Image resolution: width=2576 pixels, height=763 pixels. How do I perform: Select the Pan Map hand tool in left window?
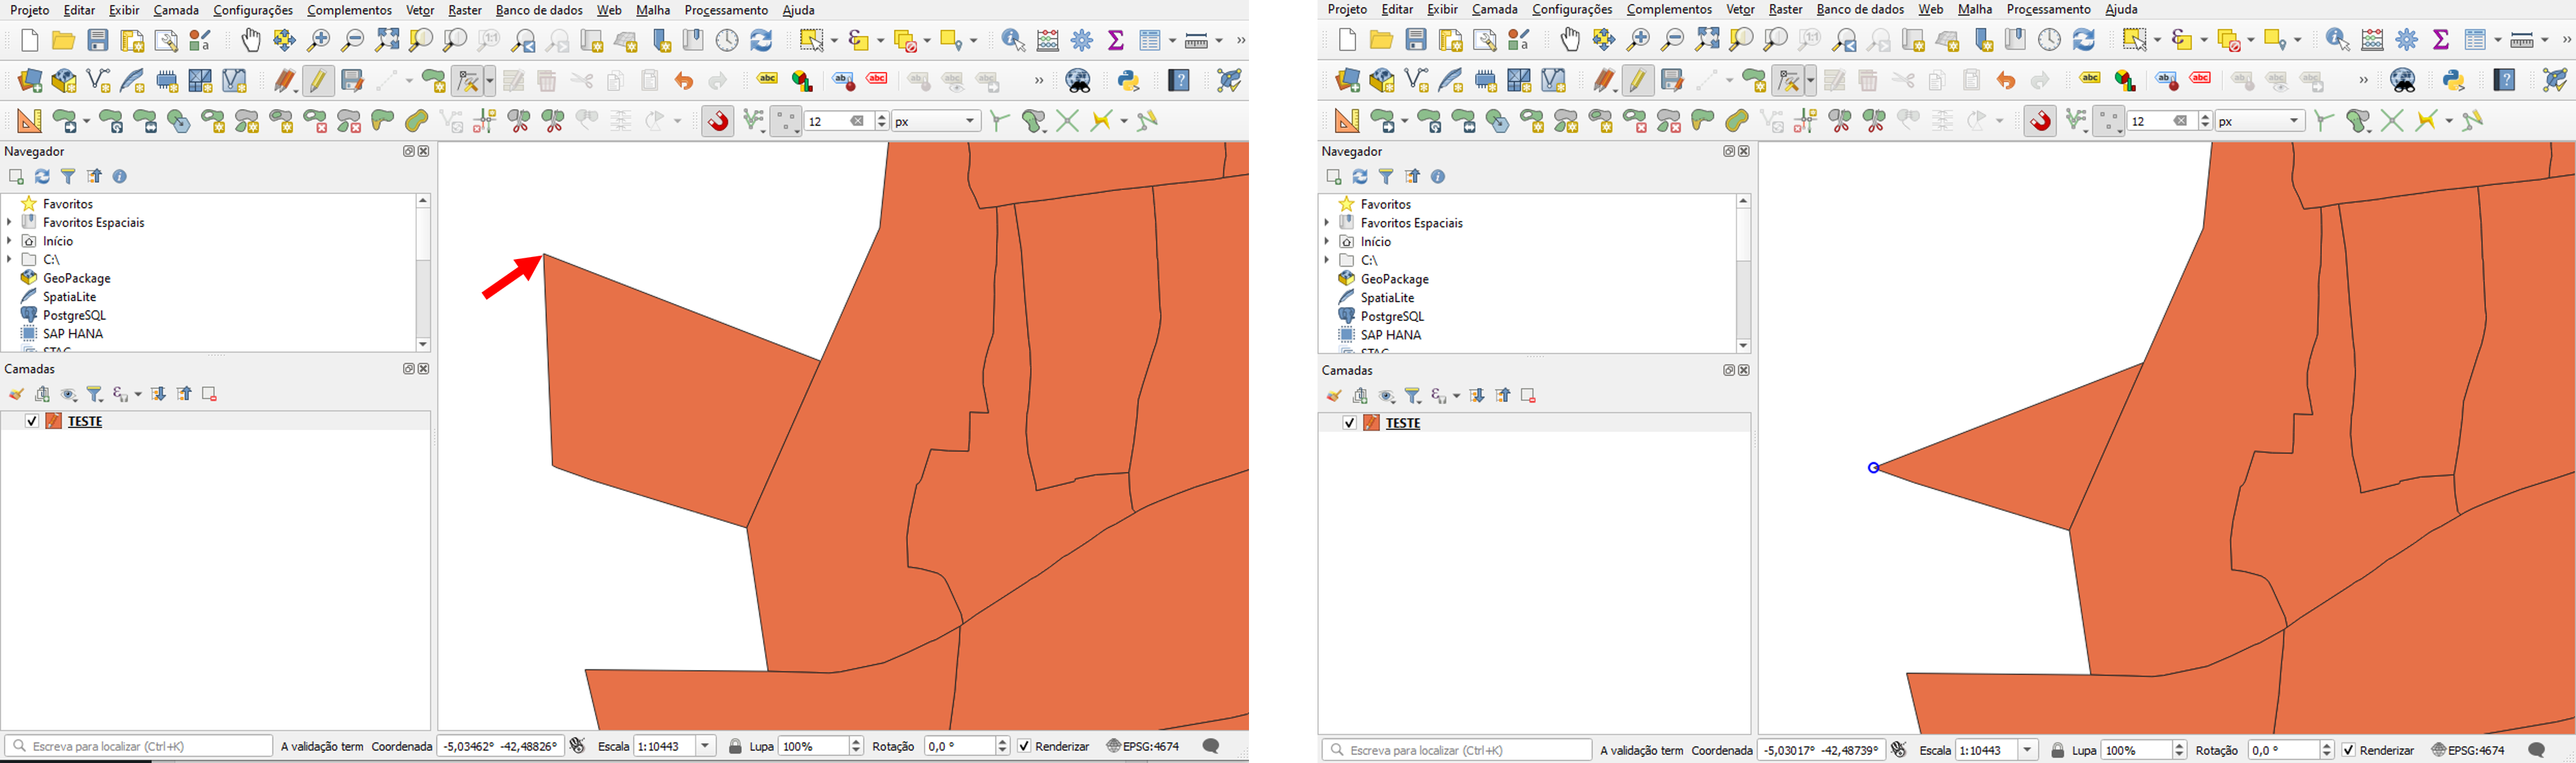(x=251, y=40)
